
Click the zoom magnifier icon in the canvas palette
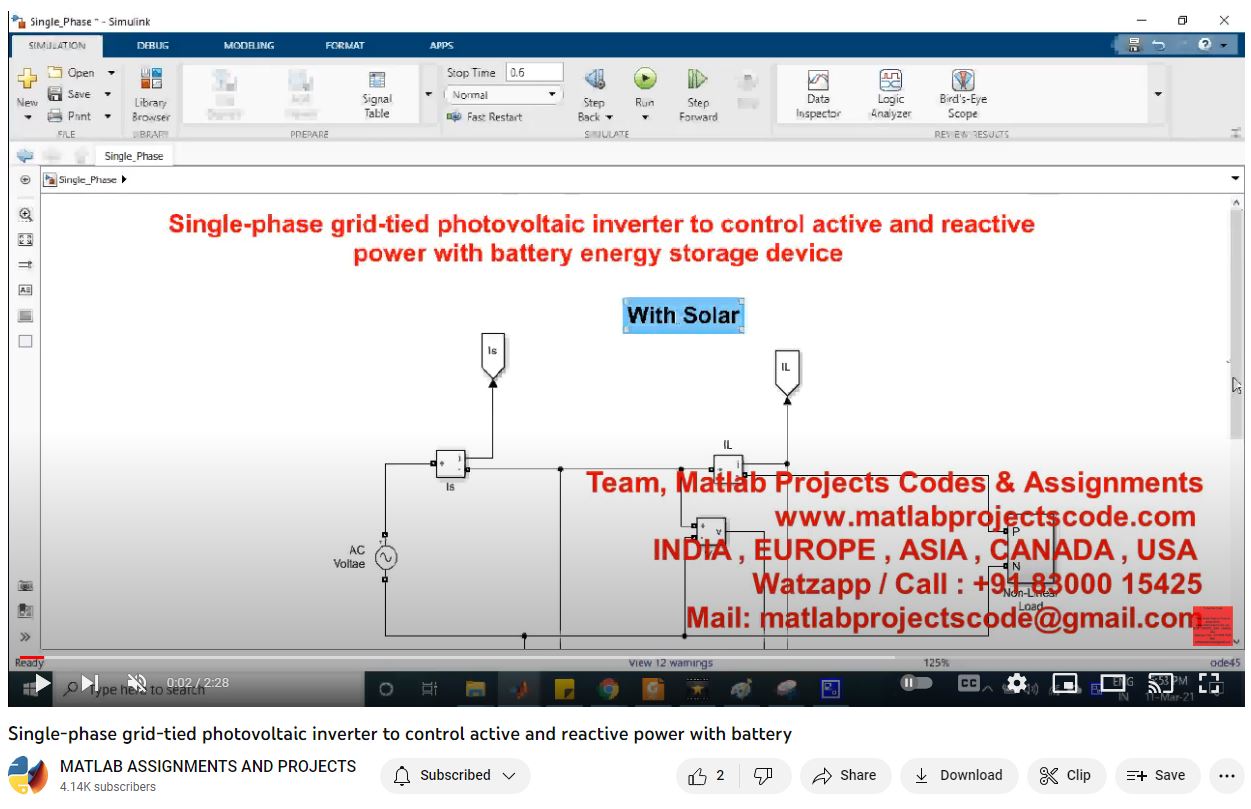(x=26, y=215)
